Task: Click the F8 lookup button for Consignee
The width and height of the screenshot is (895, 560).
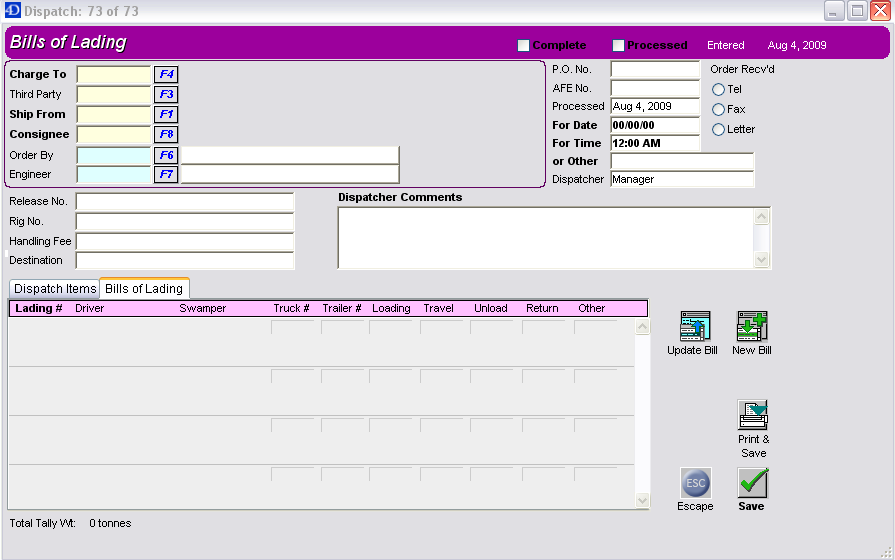Action: 166,134
